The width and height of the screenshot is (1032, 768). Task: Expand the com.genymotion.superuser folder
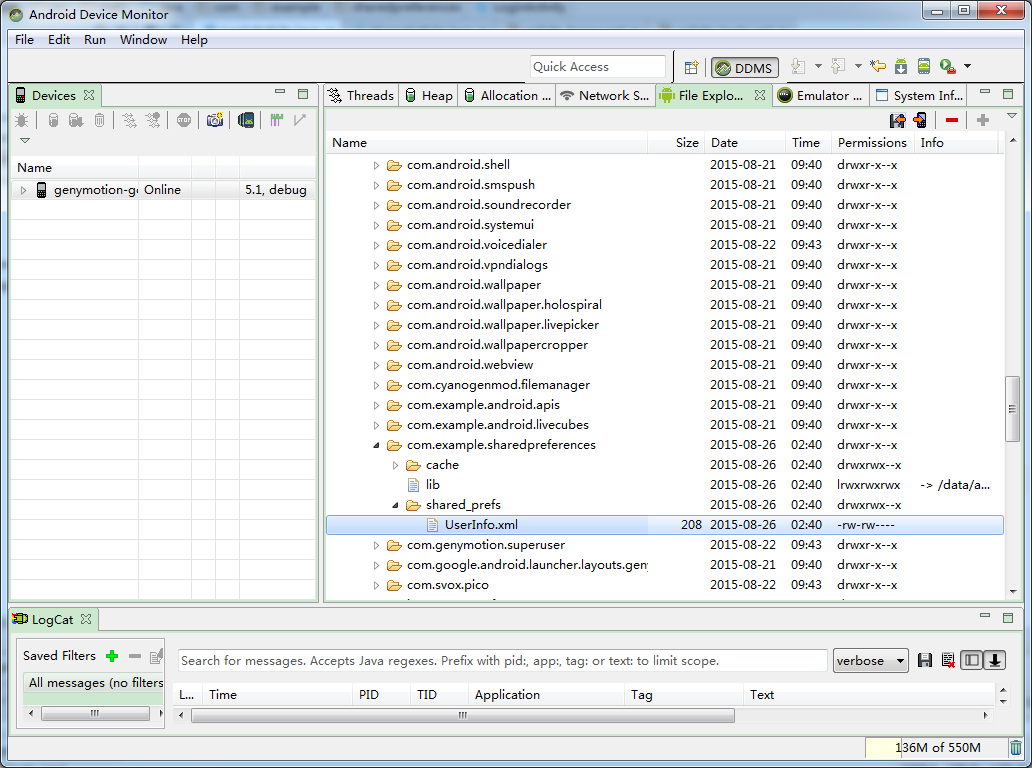click(376, 546)
